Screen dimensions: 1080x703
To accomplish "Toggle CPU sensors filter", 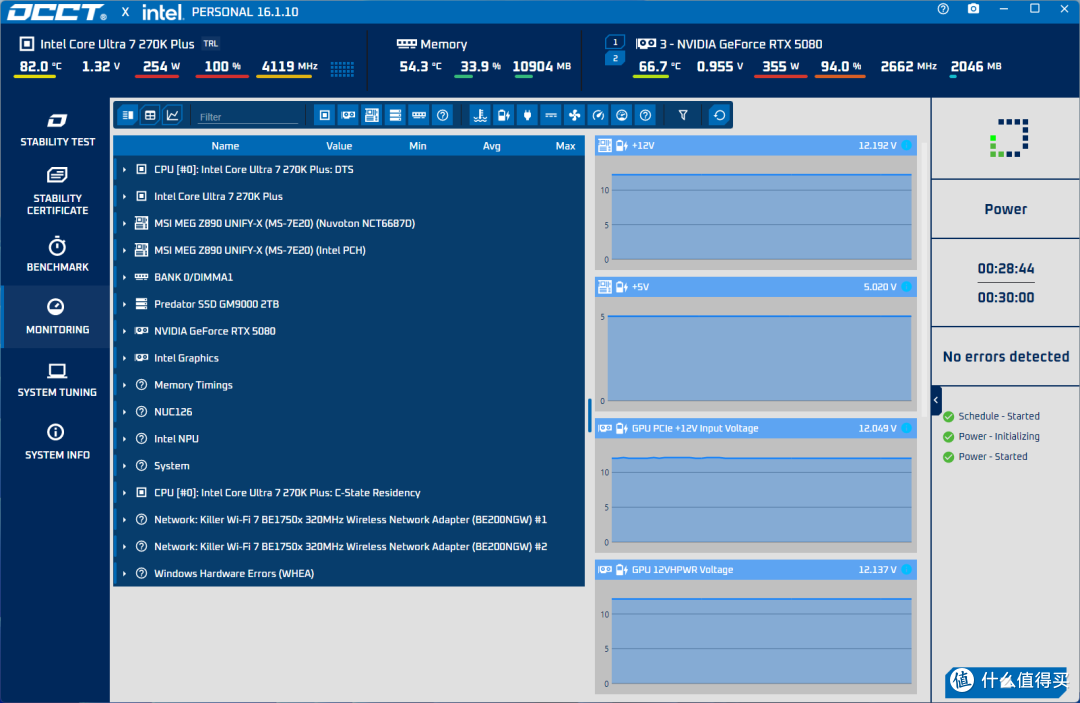I will pyautogui.click(x=324, y=115).
